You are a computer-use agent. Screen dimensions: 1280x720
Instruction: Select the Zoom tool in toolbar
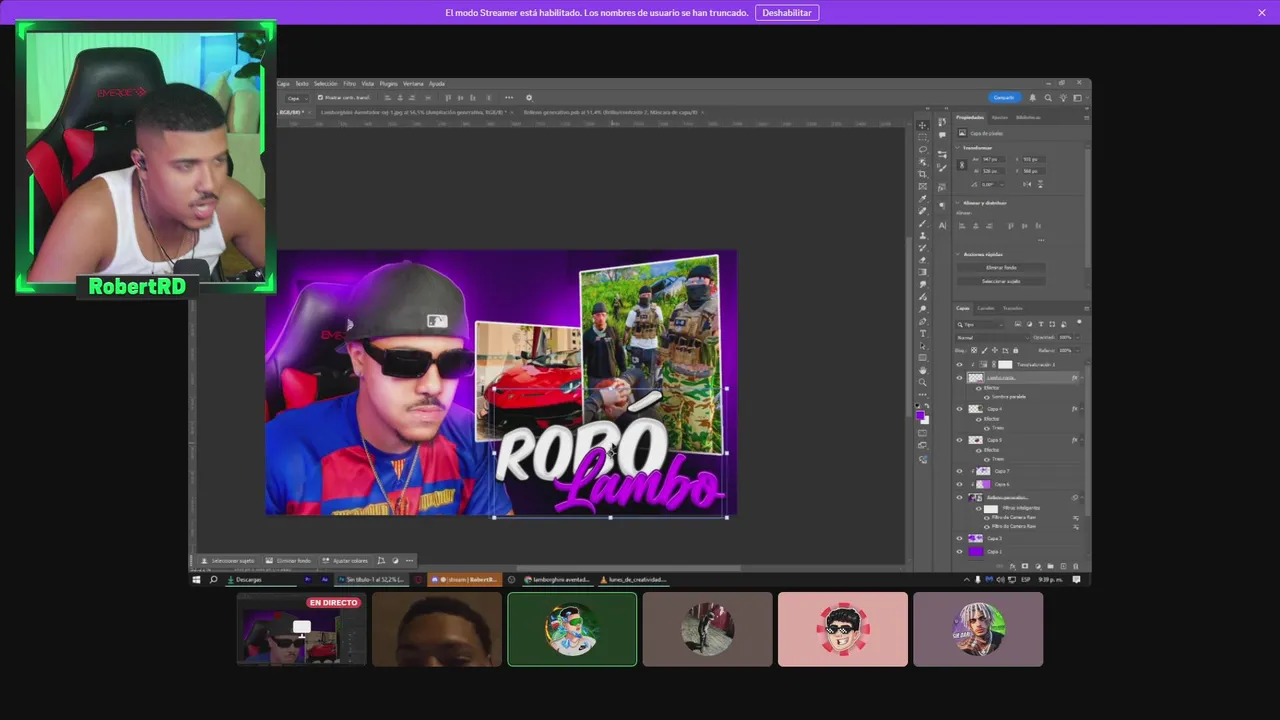922,382
